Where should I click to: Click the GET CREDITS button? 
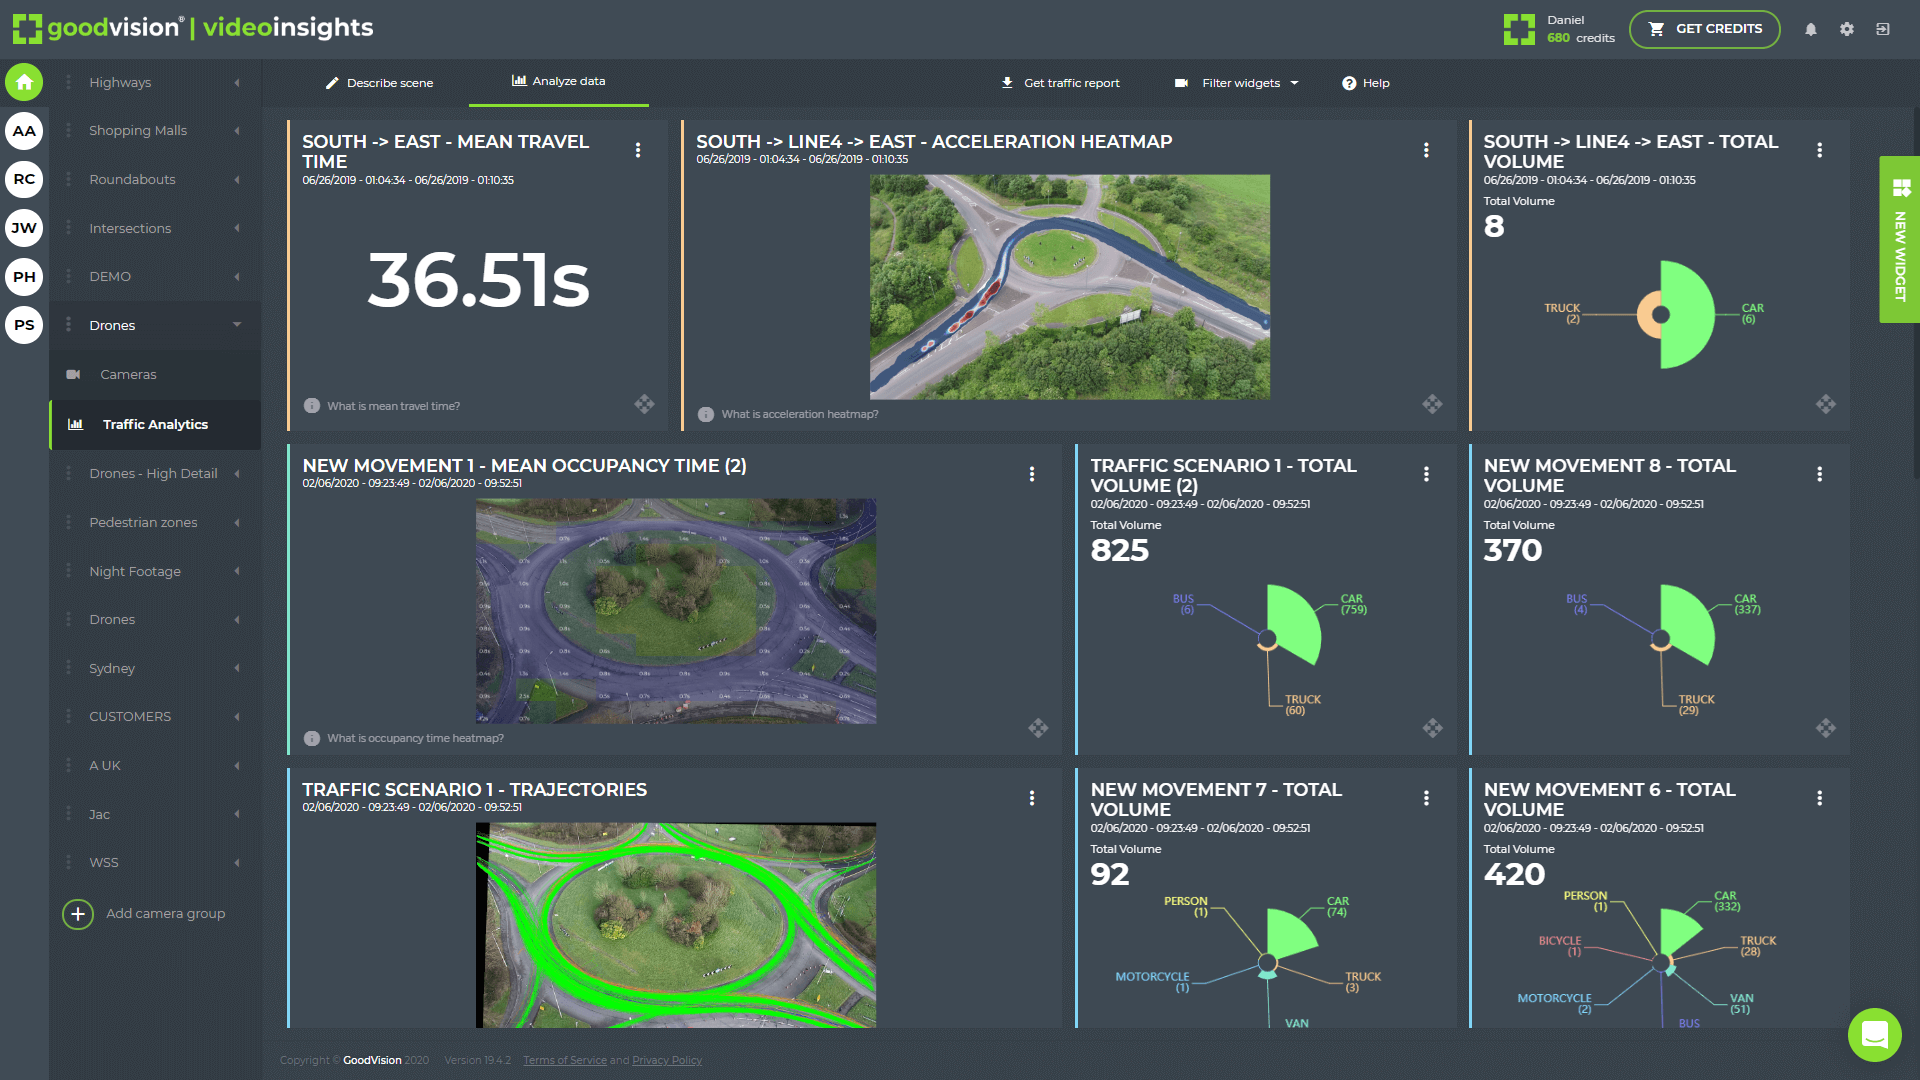1704,29
